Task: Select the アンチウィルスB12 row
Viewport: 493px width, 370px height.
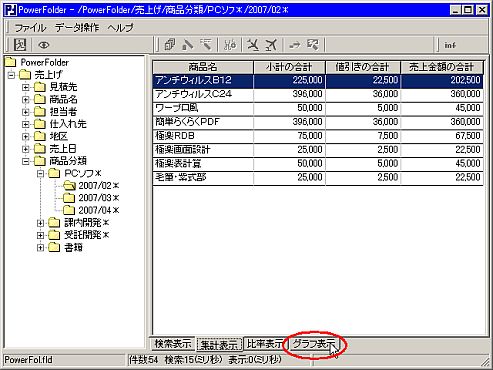Action: pos(318,80)
